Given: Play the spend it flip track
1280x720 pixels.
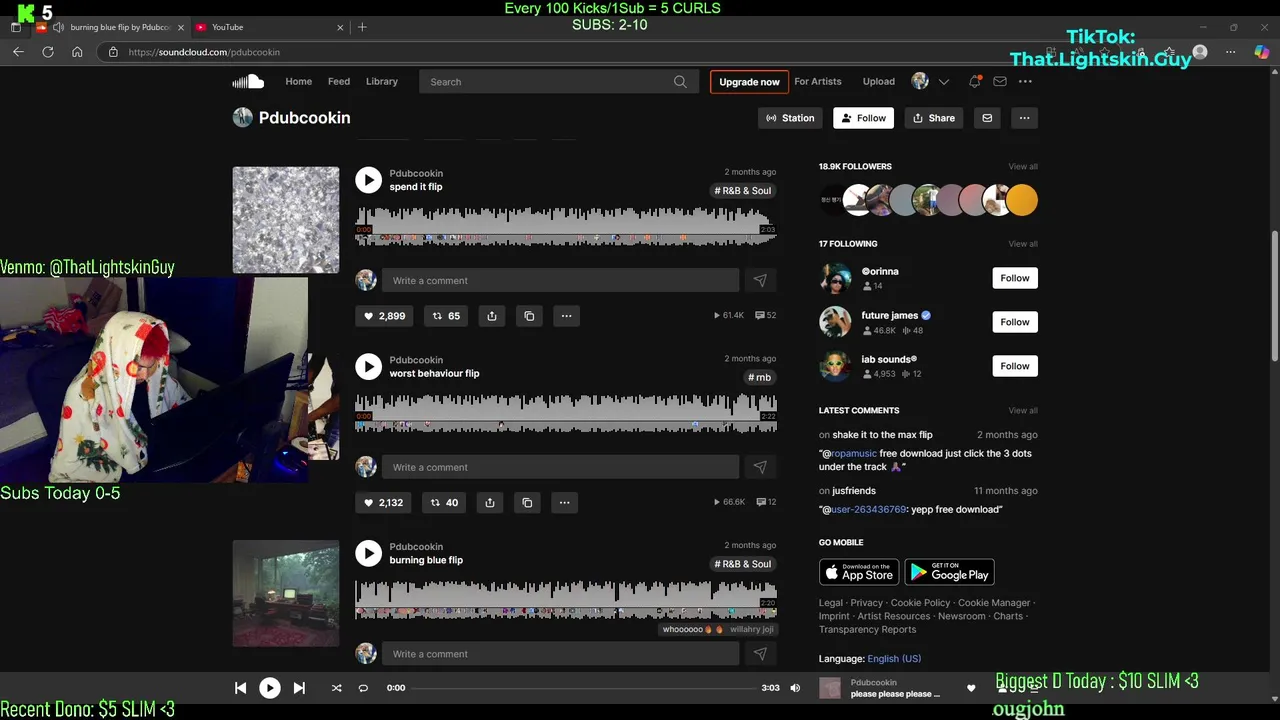Looking at the screenshot, I should 368,180.
